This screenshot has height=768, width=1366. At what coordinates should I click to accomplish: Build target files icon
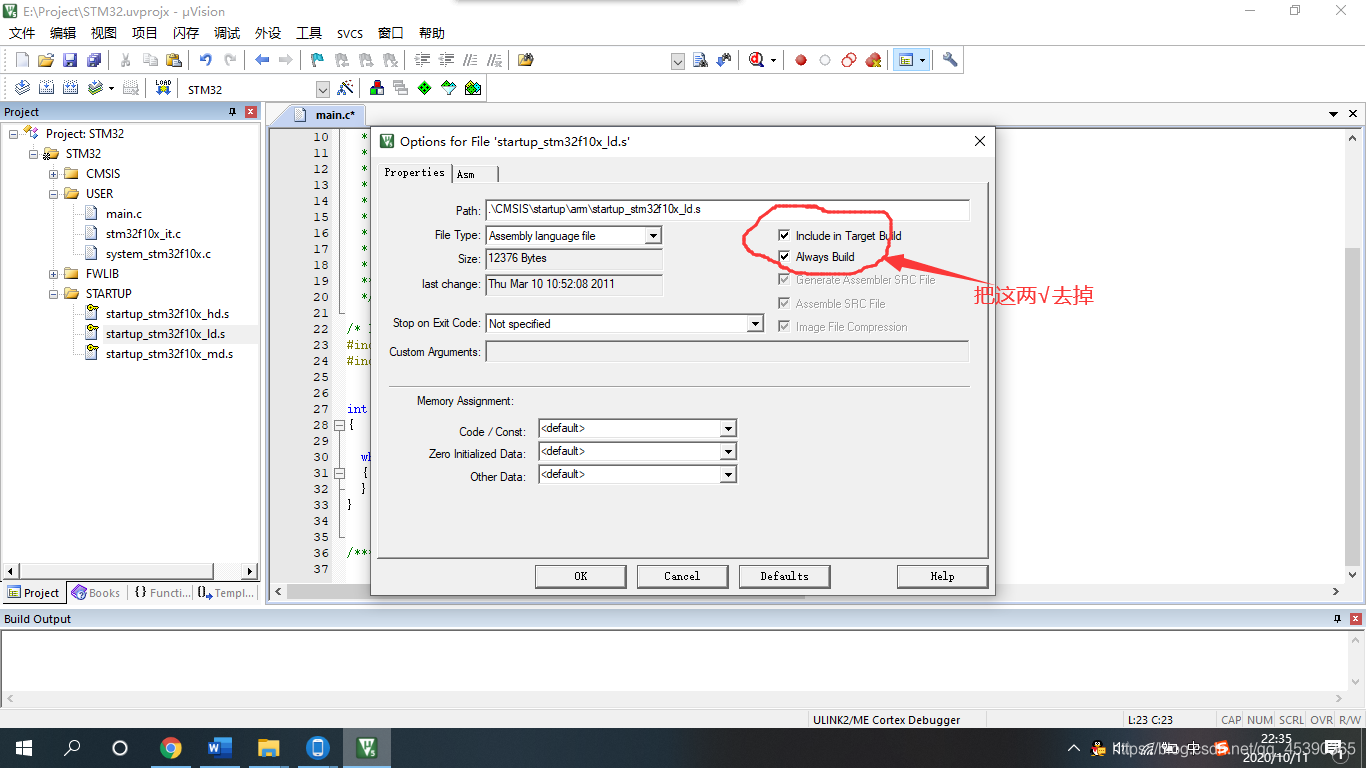click(x=46, y=88)
